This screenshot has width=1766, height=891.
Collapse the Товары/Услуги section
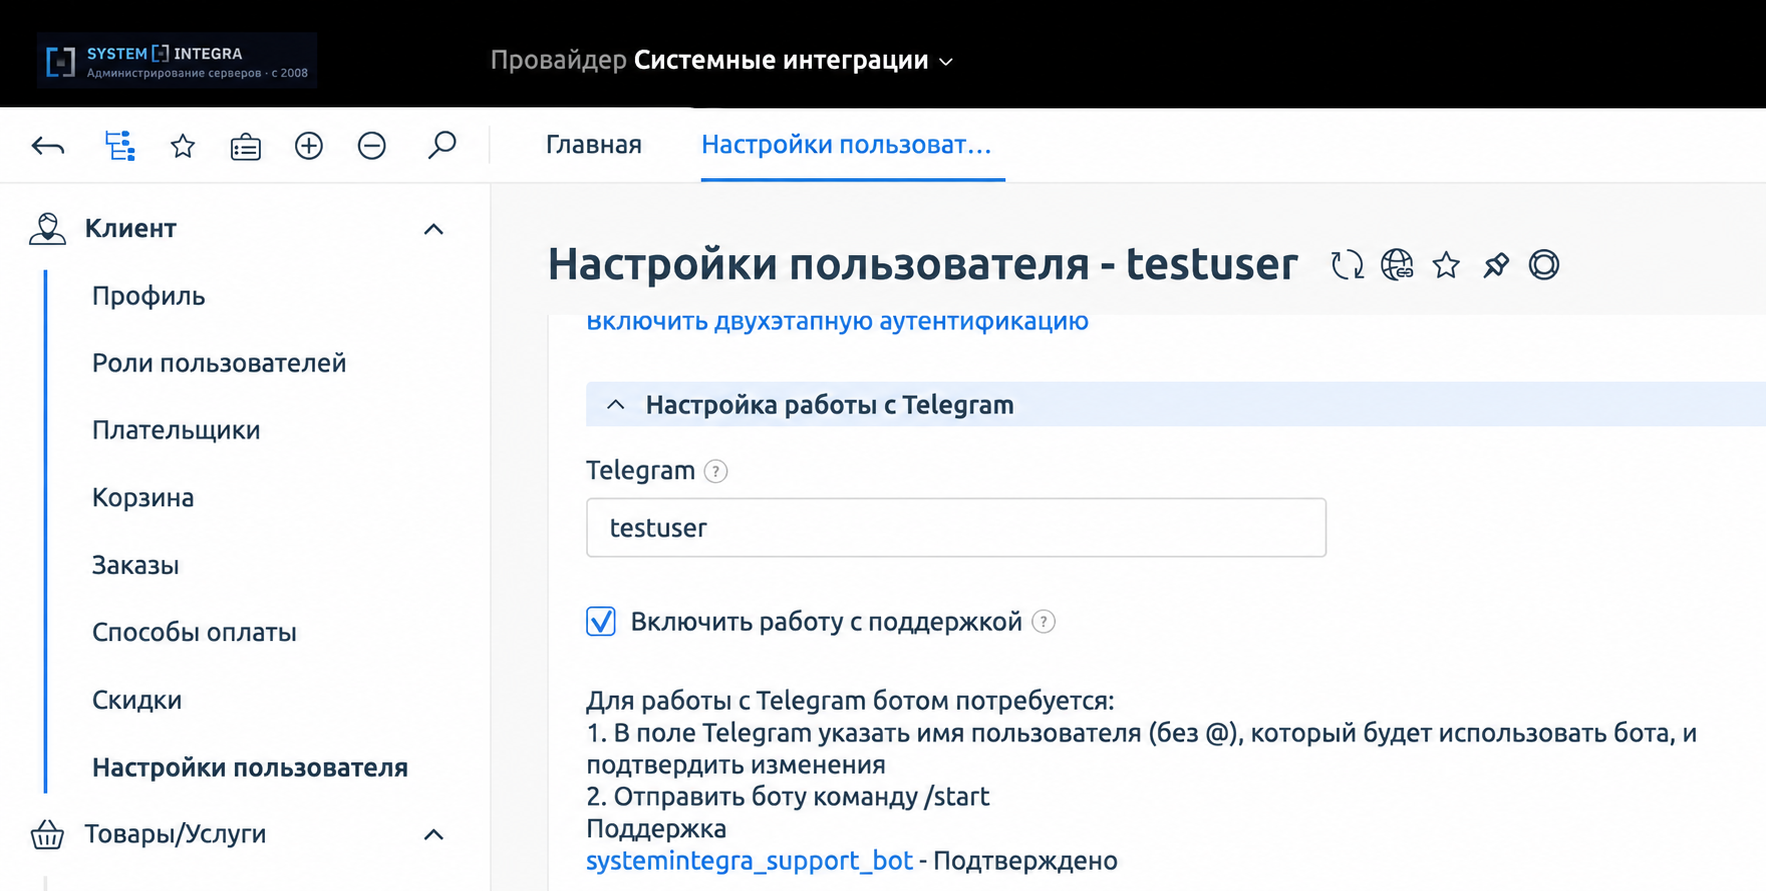tap(433, 834)
